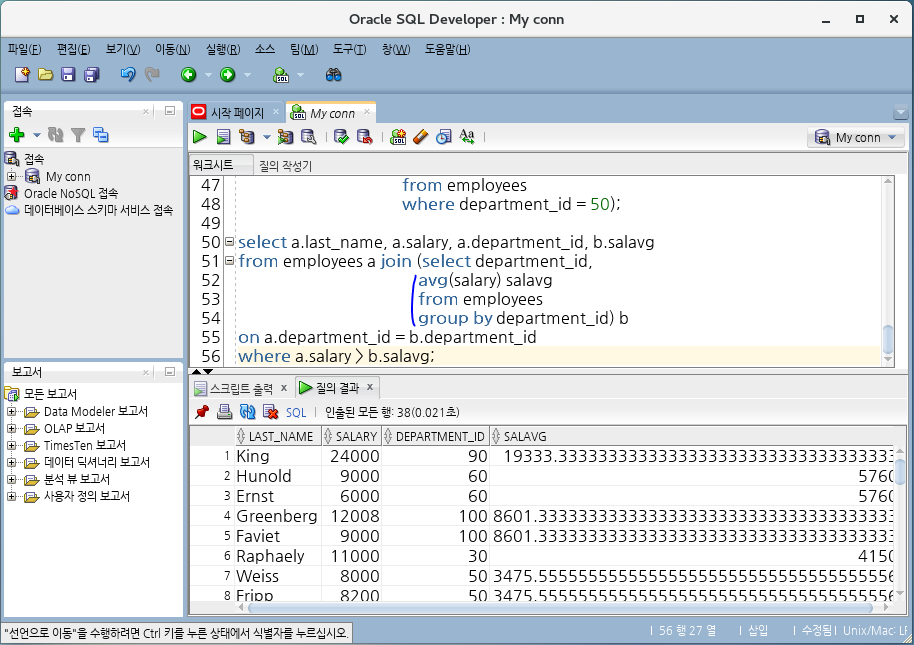914x645 pixels.
Task: Click the Schema Browser icon in Connections
Action: 101,135
